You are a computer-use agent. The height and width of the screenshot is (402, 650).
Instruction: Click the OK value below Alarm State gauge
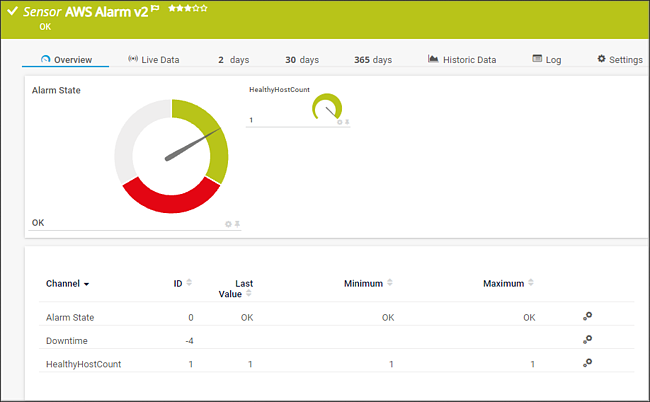(38, 223)
